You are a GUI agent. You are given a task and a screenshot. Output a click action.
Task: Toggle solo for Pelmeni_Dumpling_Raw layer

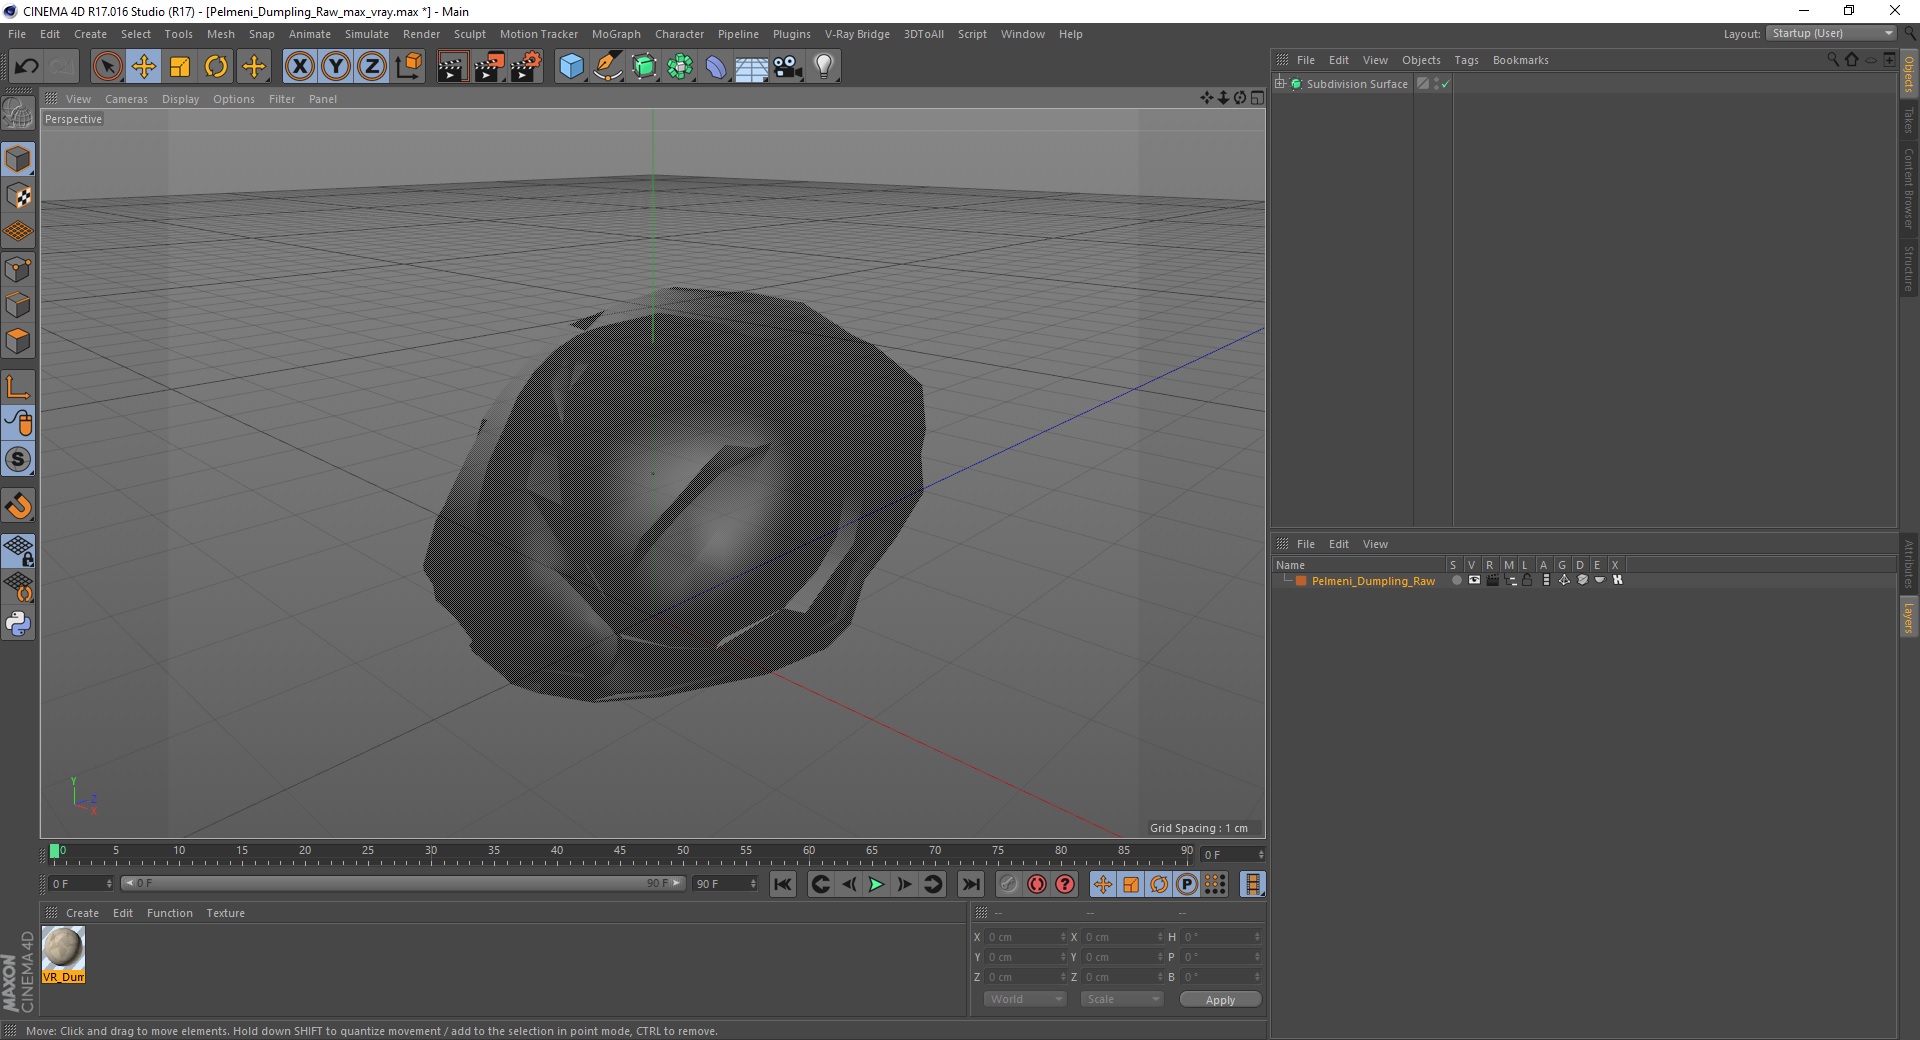pos(1456,580)
